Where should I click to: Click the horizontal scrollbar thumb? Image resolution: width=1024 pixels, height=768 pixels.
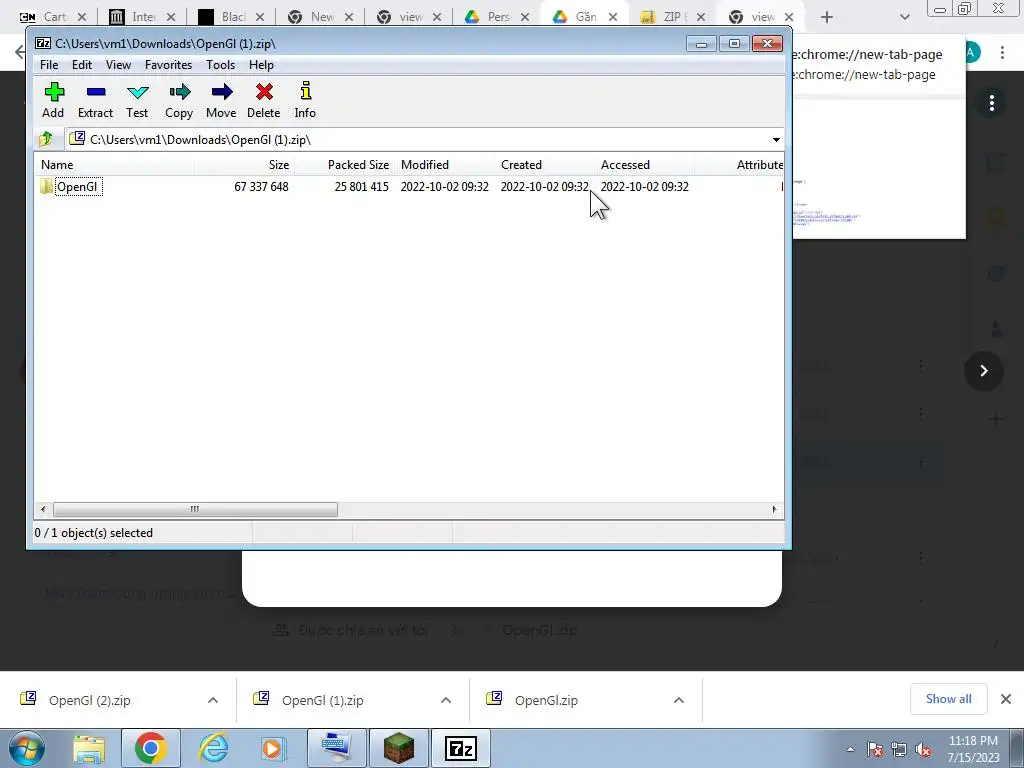[195, 509]
